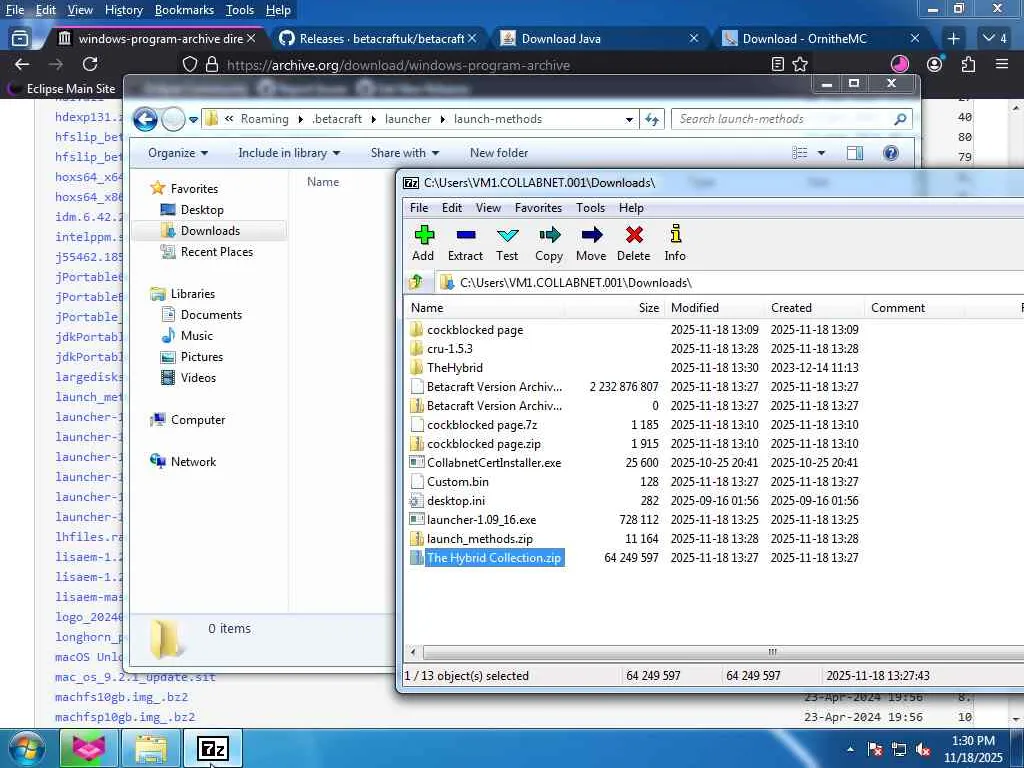The height and width of the screenshot is (768, 1024).
Task: Select Computer in Explorer navigation pane
Action: [x=197, y=420]
